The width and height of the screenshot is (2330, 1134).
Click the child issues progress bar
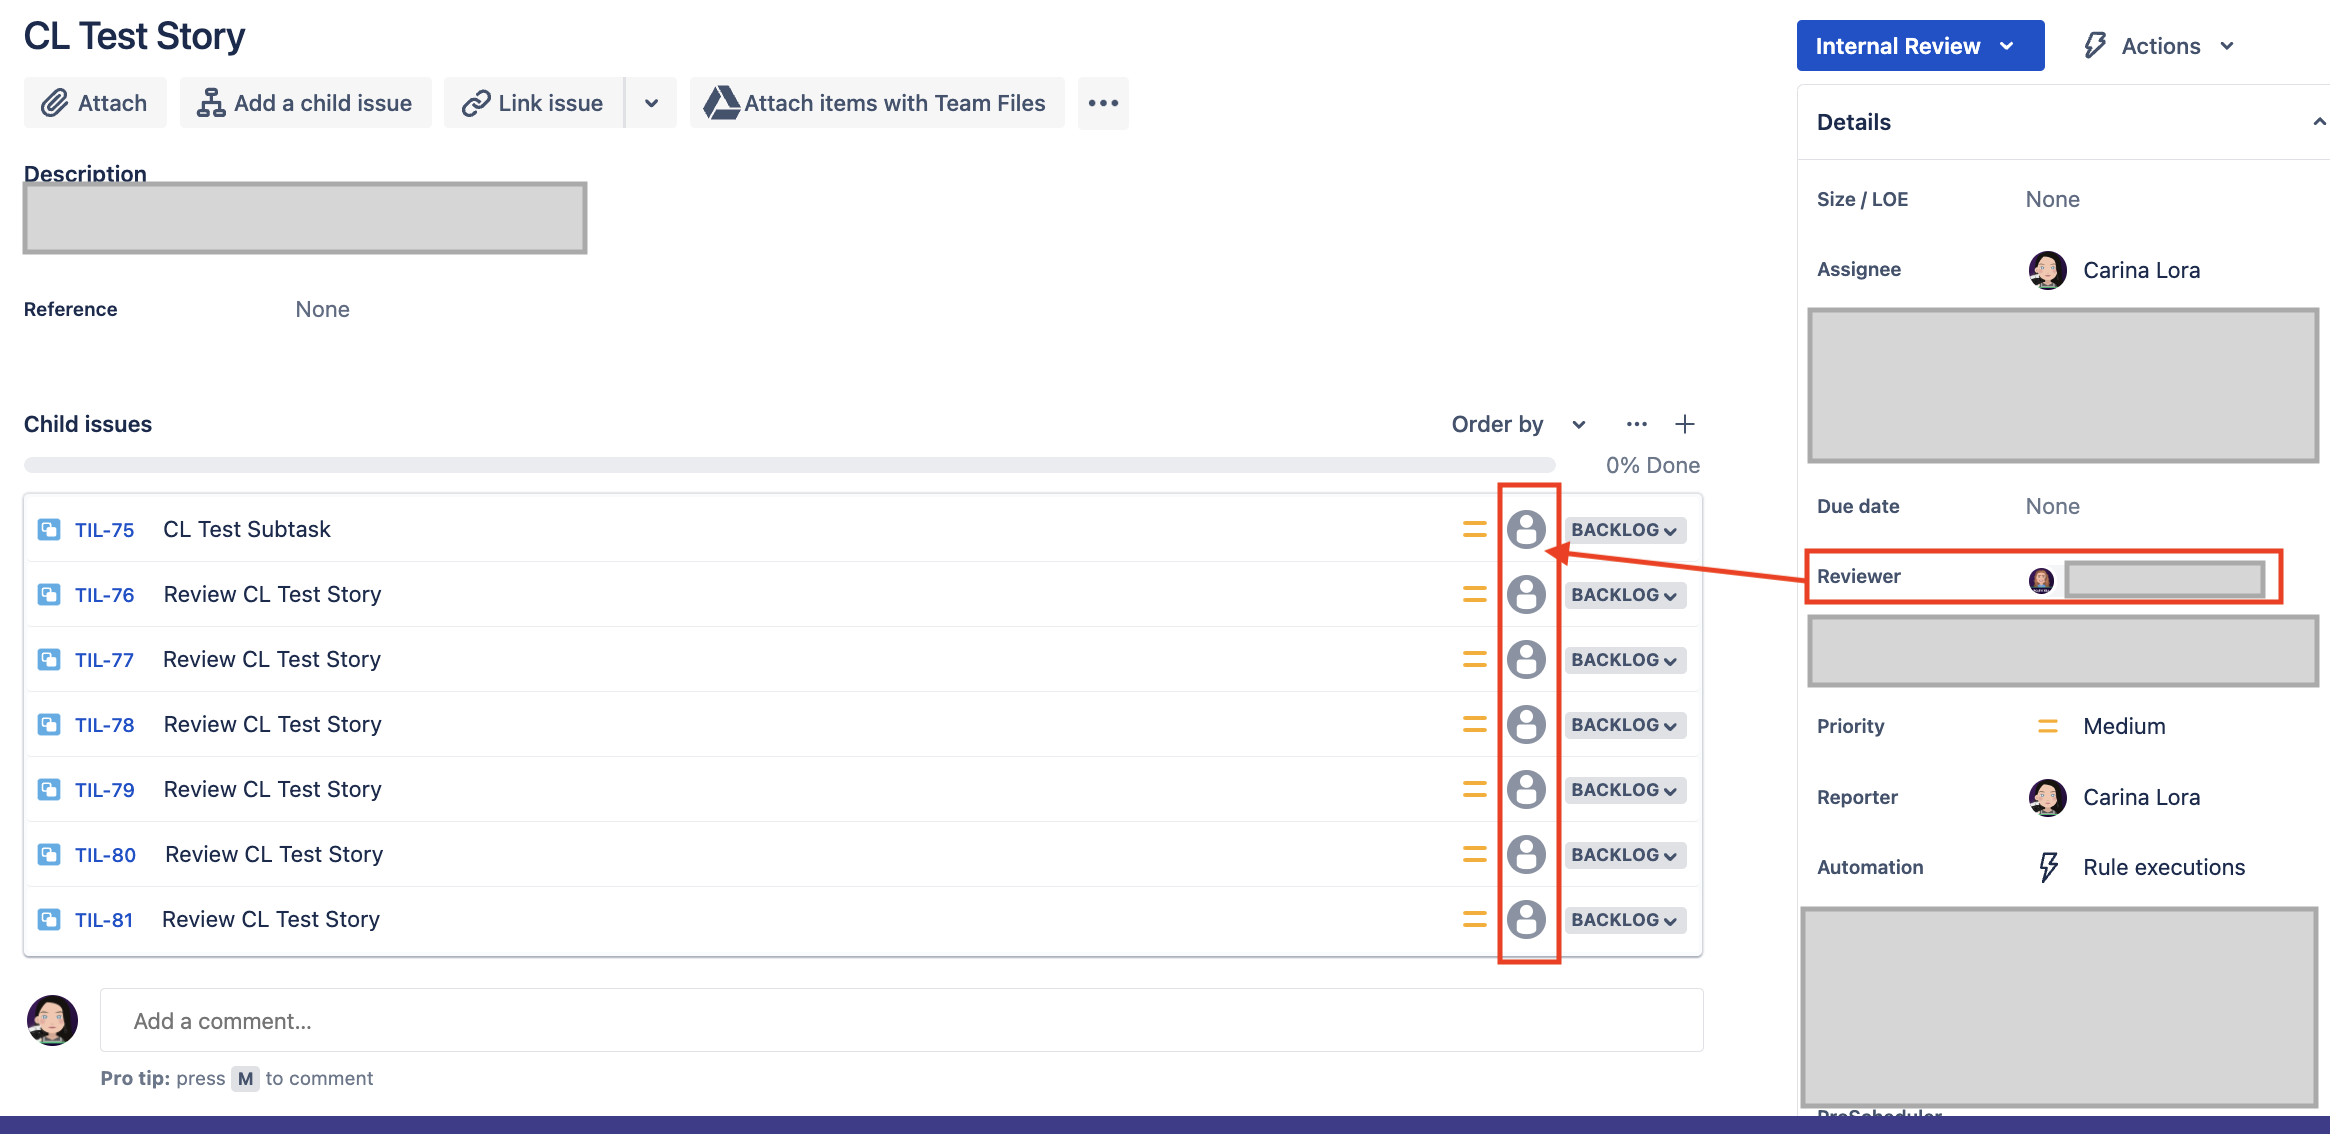coord(789,465)
